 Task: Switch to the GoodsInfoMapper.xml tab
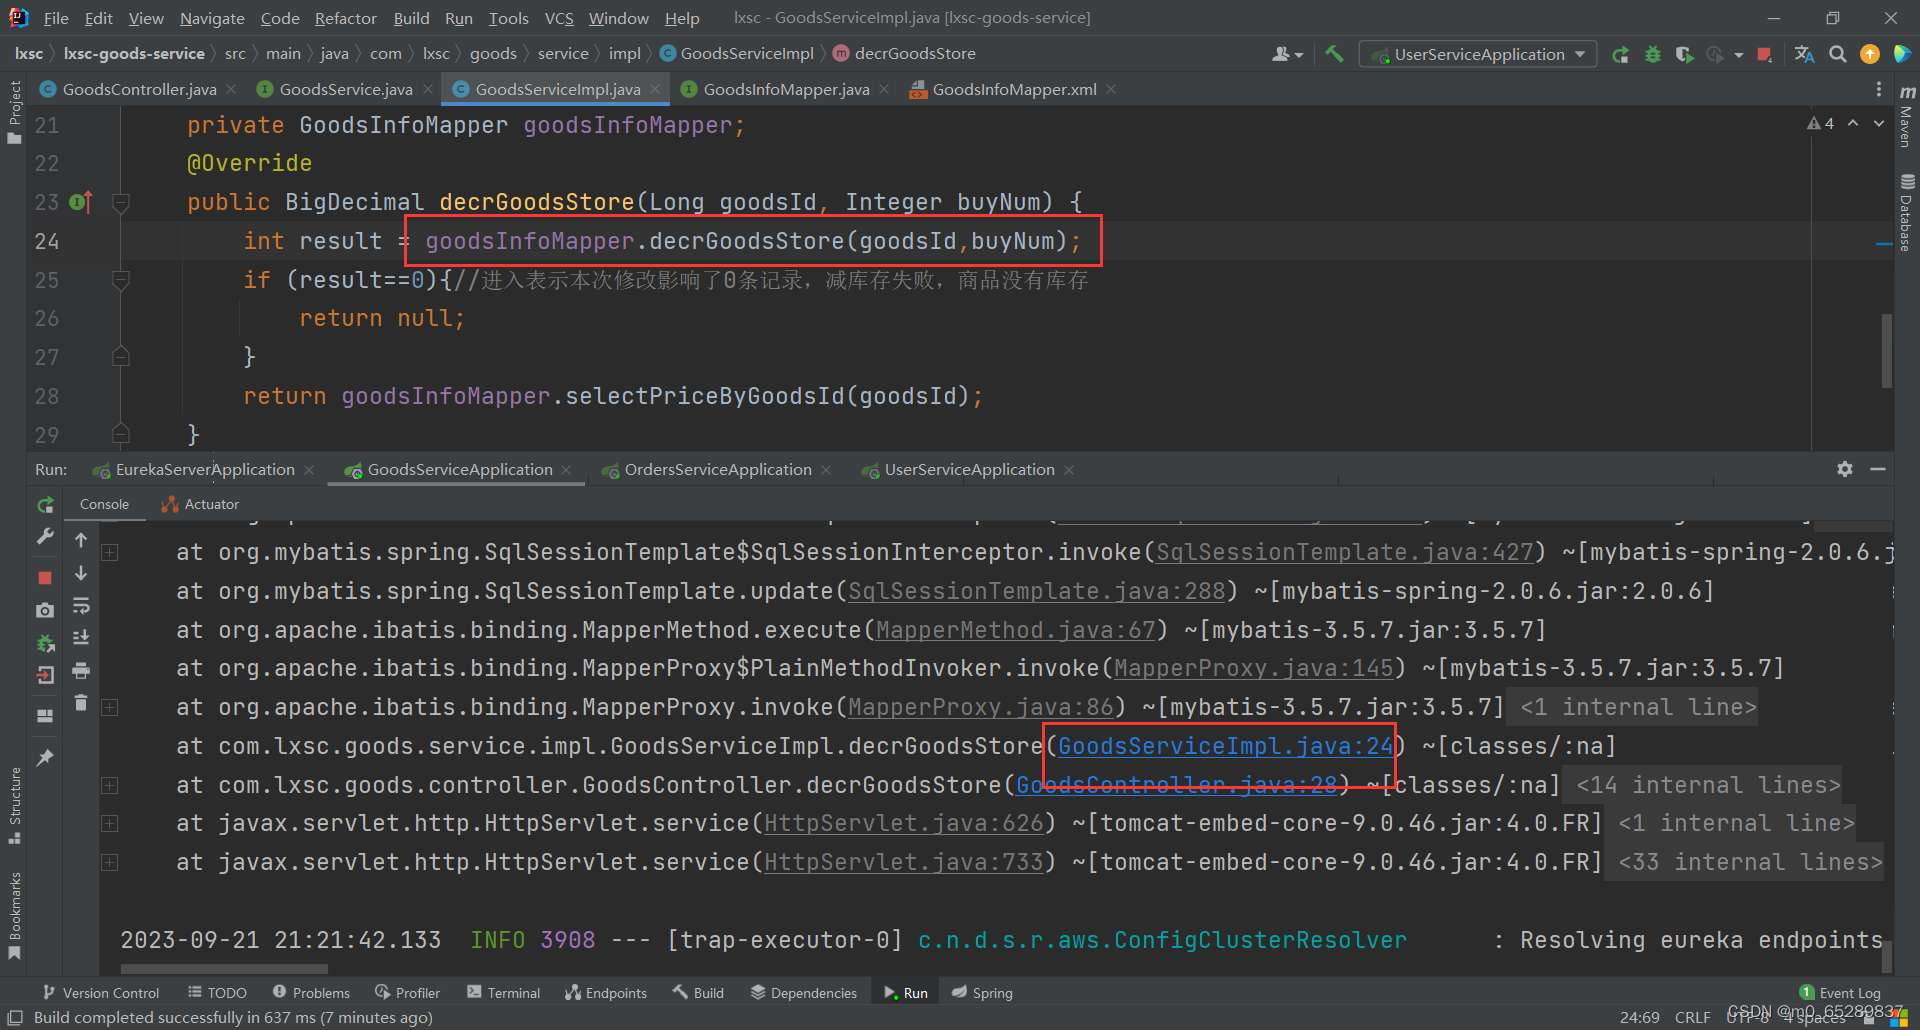tap(1012, 89)
